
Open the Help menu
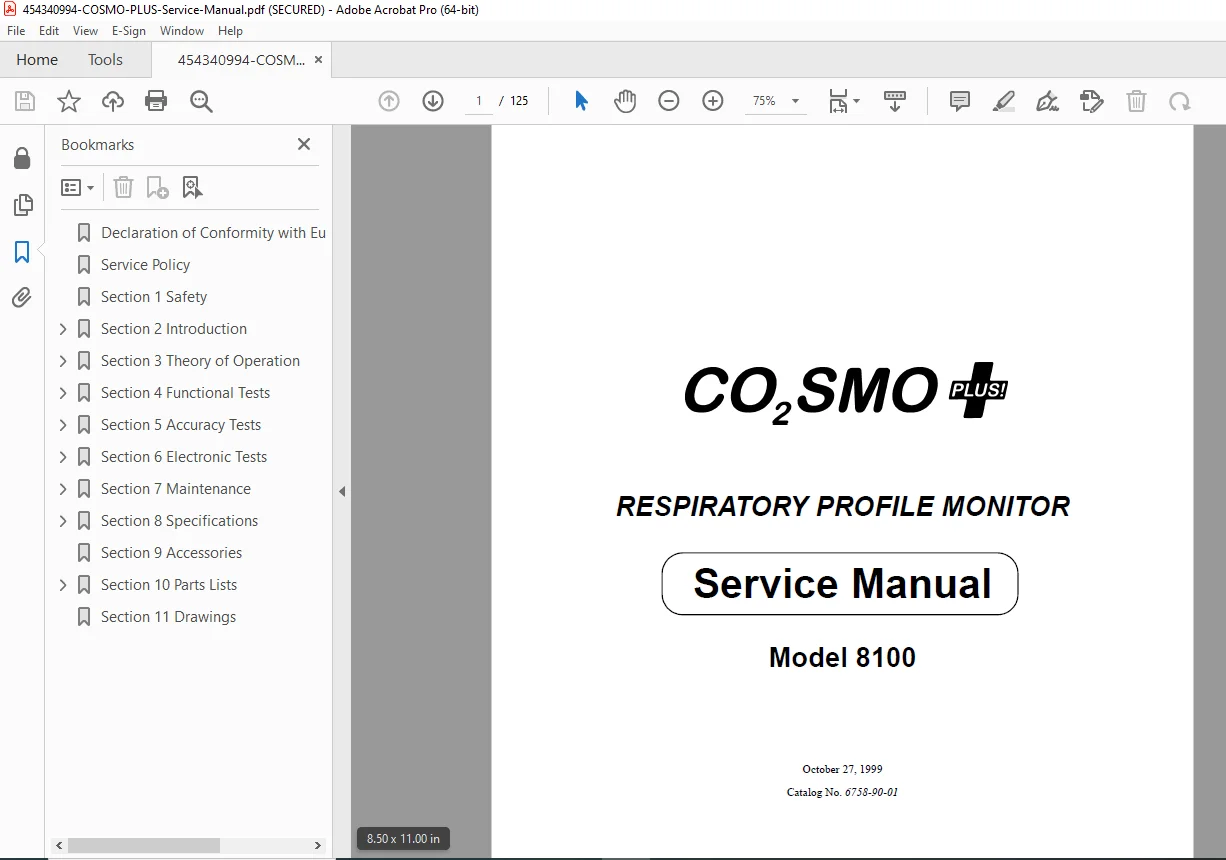231,31
